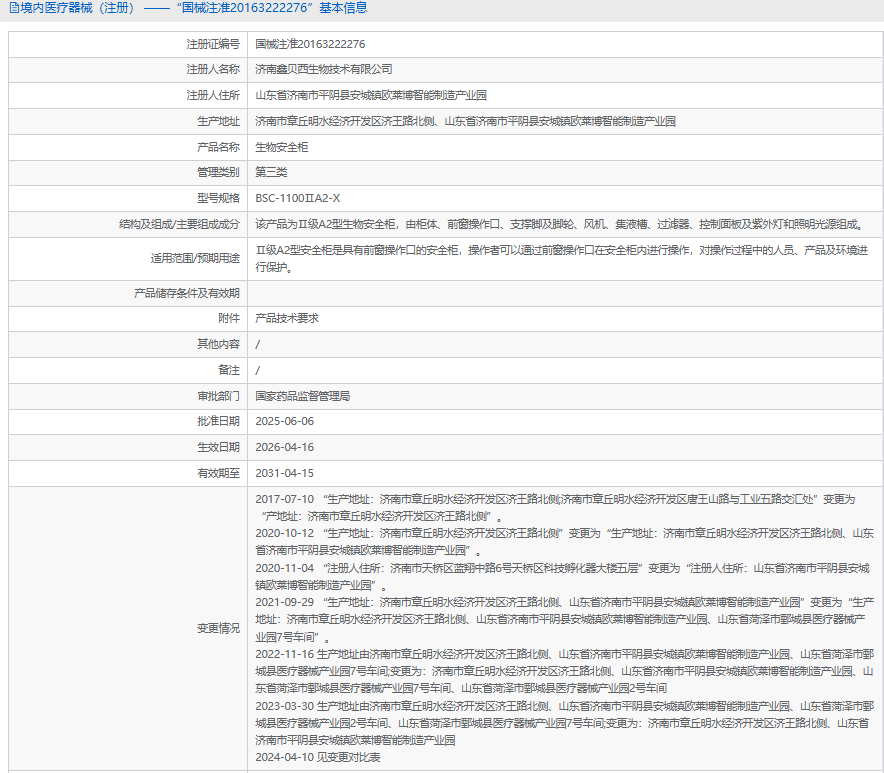This screenshot has height=773, width=884.
Task: Click the 产品名称 label
Action: (218, 147)
